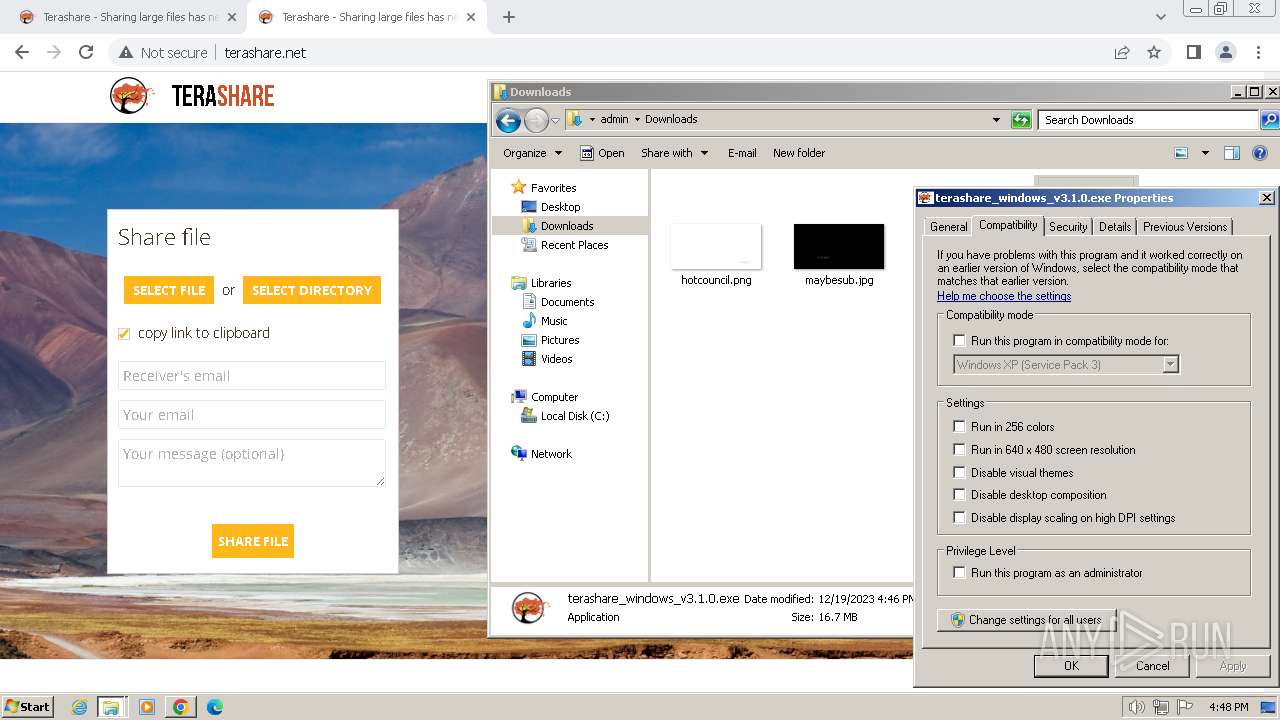Open Microsoft Edge from the taskbar

pos(214,707)
